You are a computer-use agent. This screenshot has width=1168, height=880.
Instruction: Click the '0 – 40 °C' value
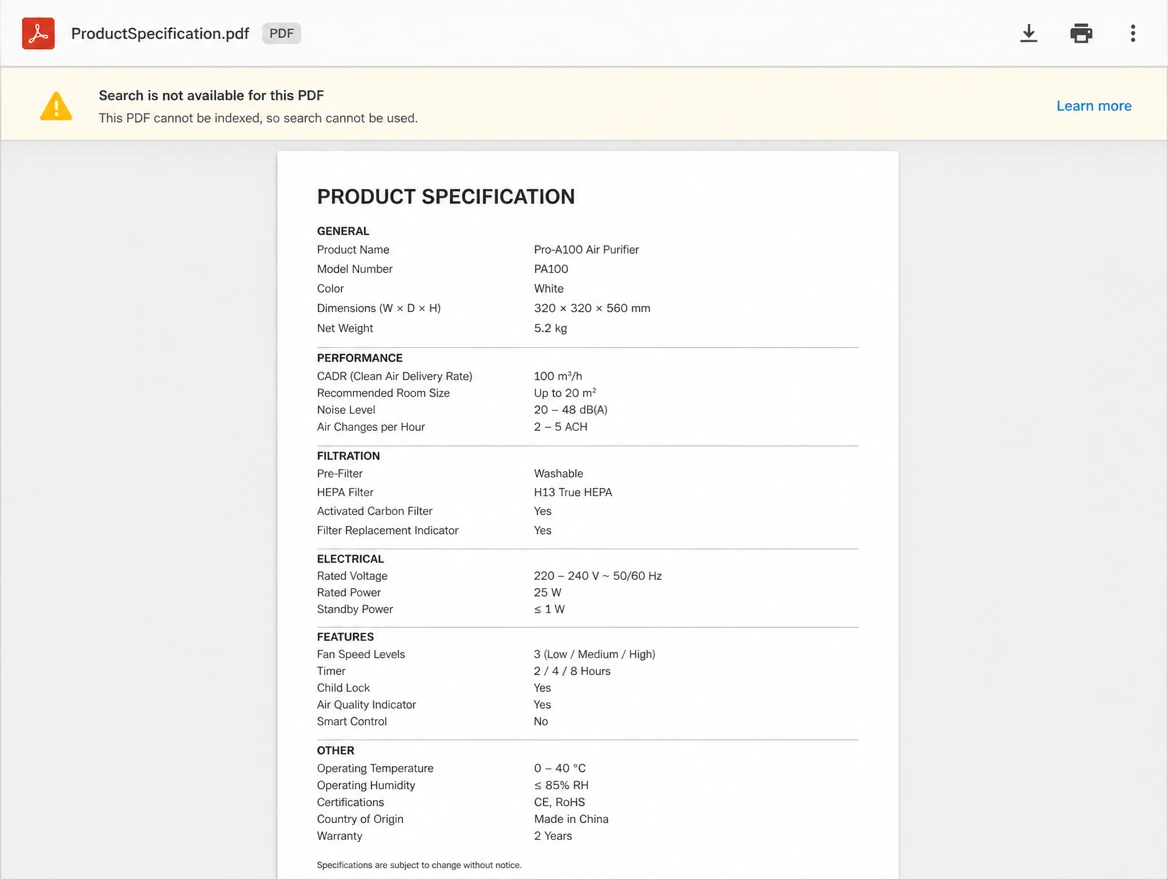click(559, 768)
